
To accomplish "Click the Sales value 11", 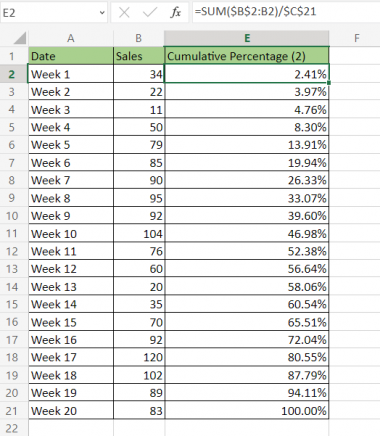I will coord(139,109).
